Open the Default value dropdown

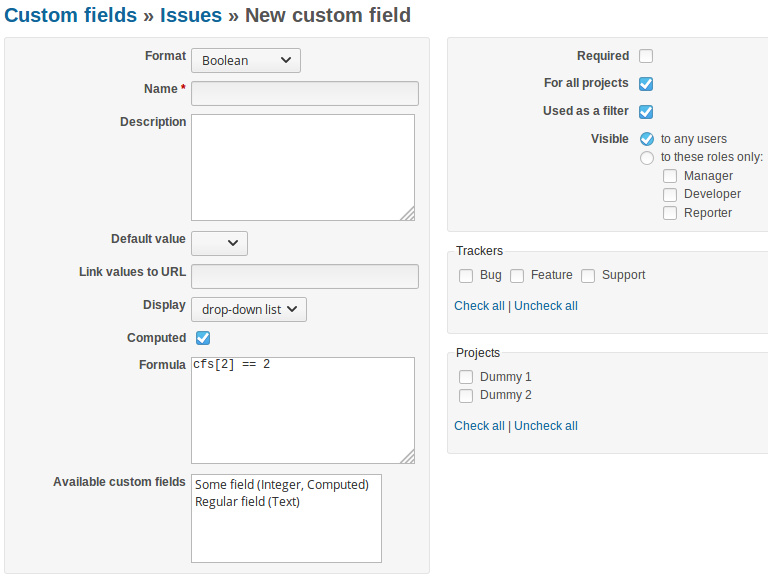tap(219, 243)
